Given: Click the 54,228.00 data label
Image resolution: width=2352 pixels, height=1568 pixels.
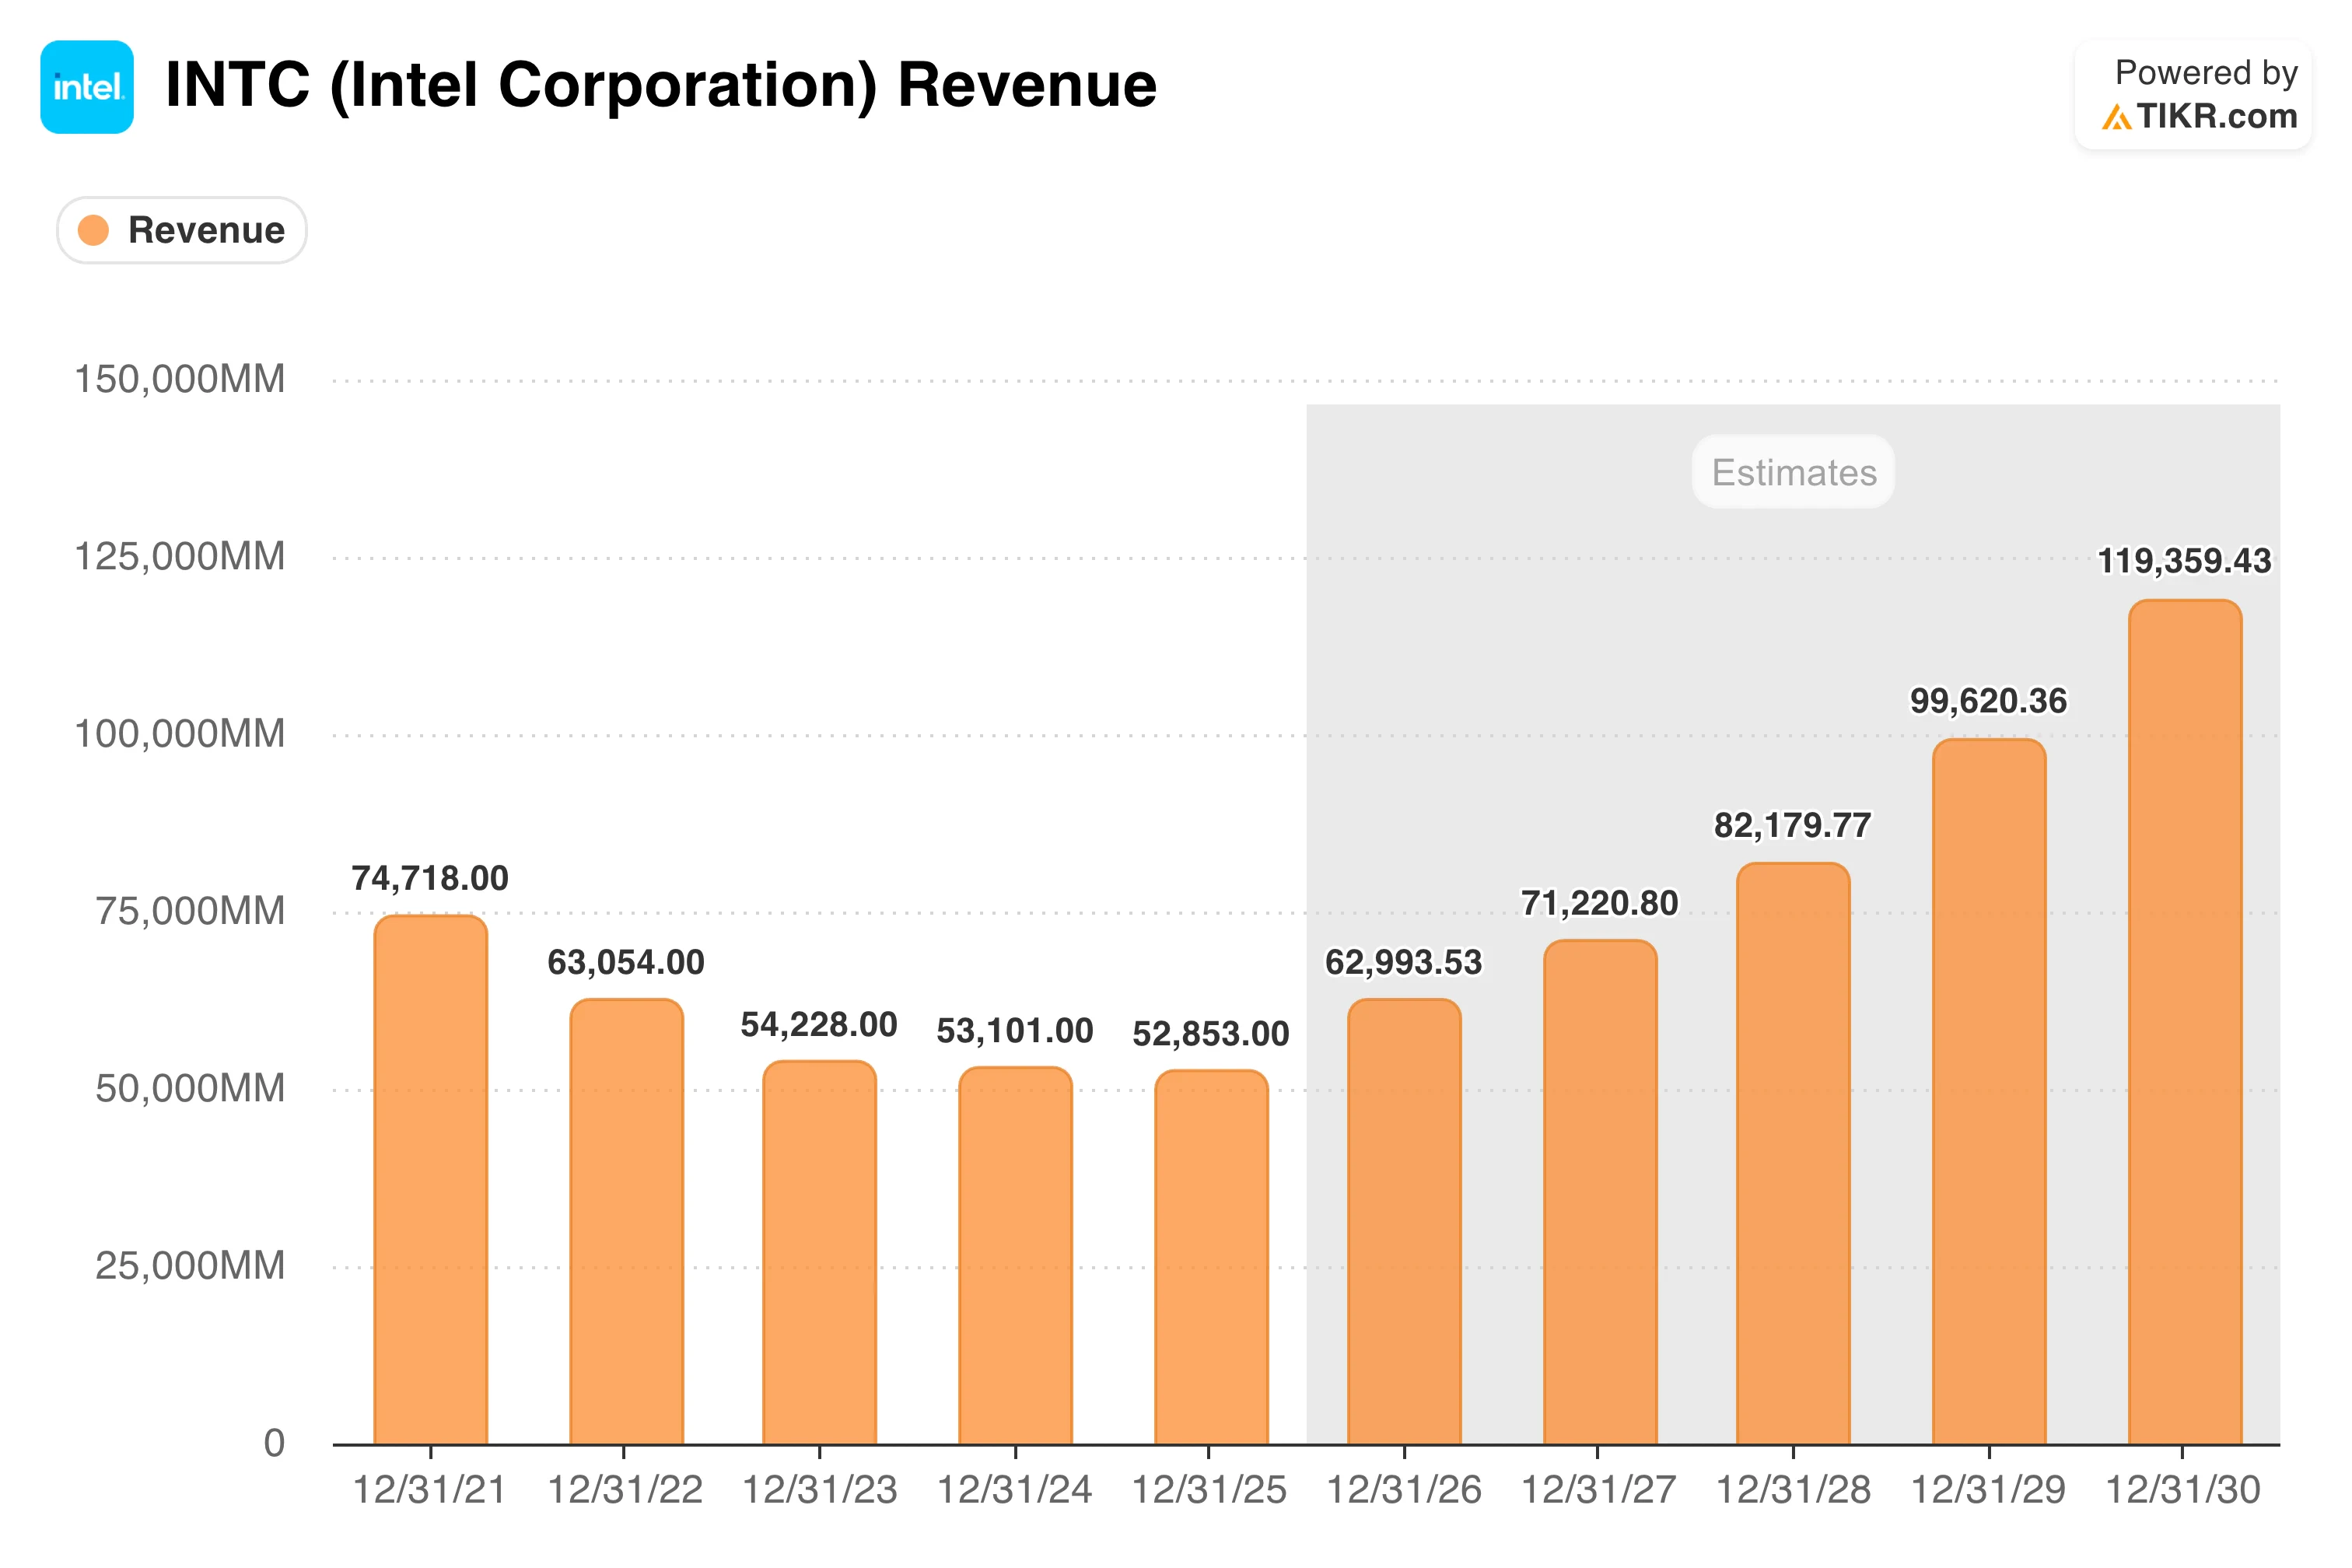Looking at the screenshot, I should [819, 1024].
